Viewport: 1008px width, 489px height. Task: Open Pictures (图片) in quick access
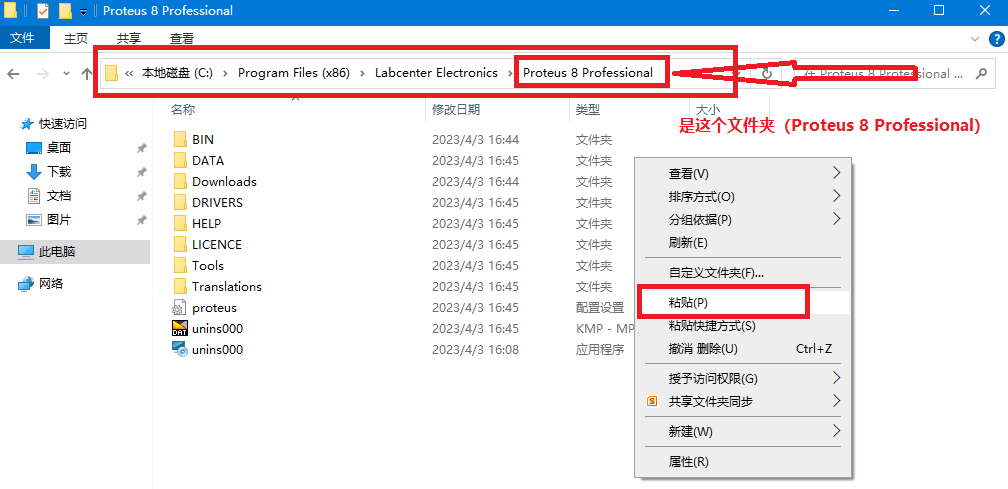[x=58, y=220]
